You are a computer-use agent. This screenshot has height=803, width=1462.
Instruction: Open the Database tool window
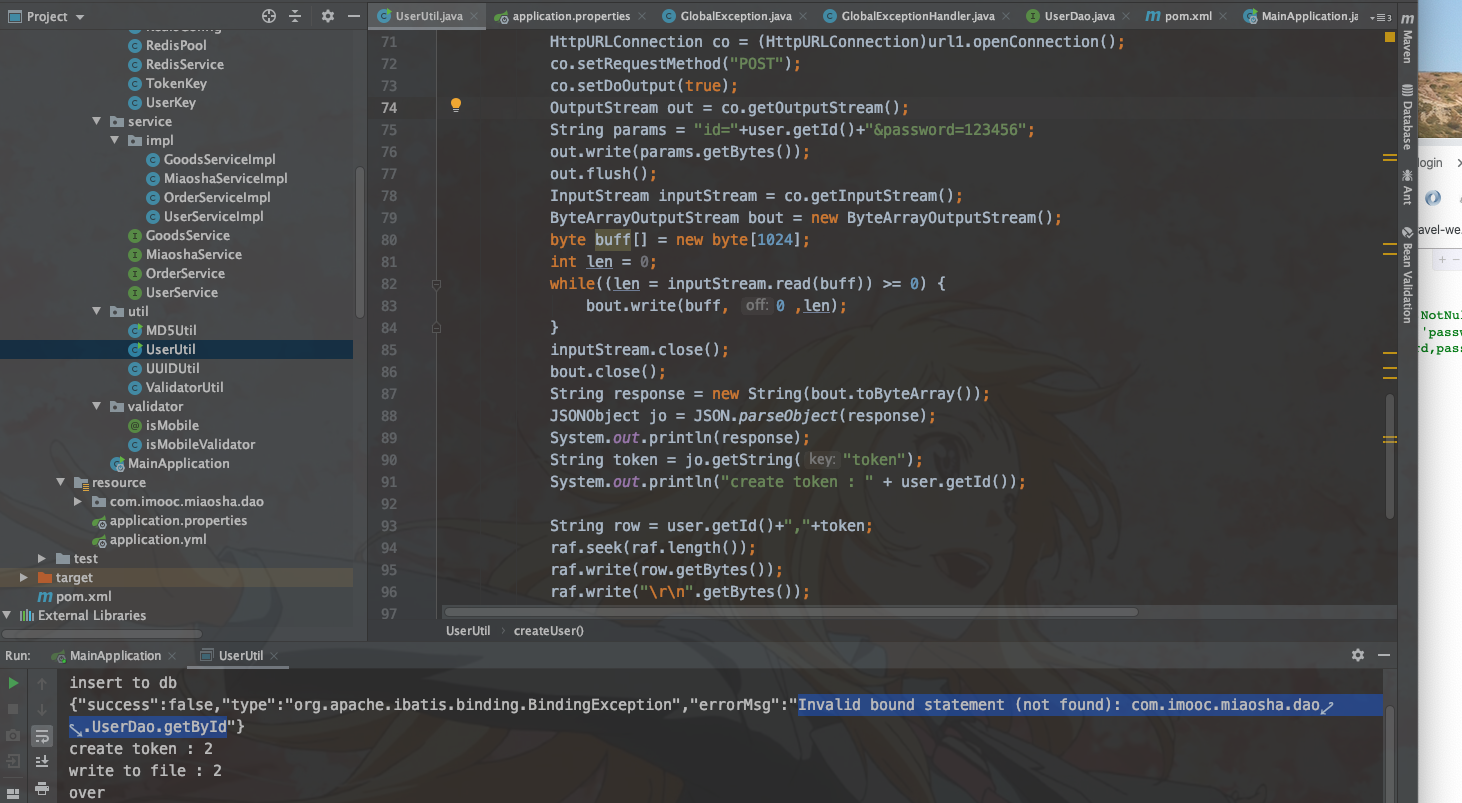[1407, 118]
